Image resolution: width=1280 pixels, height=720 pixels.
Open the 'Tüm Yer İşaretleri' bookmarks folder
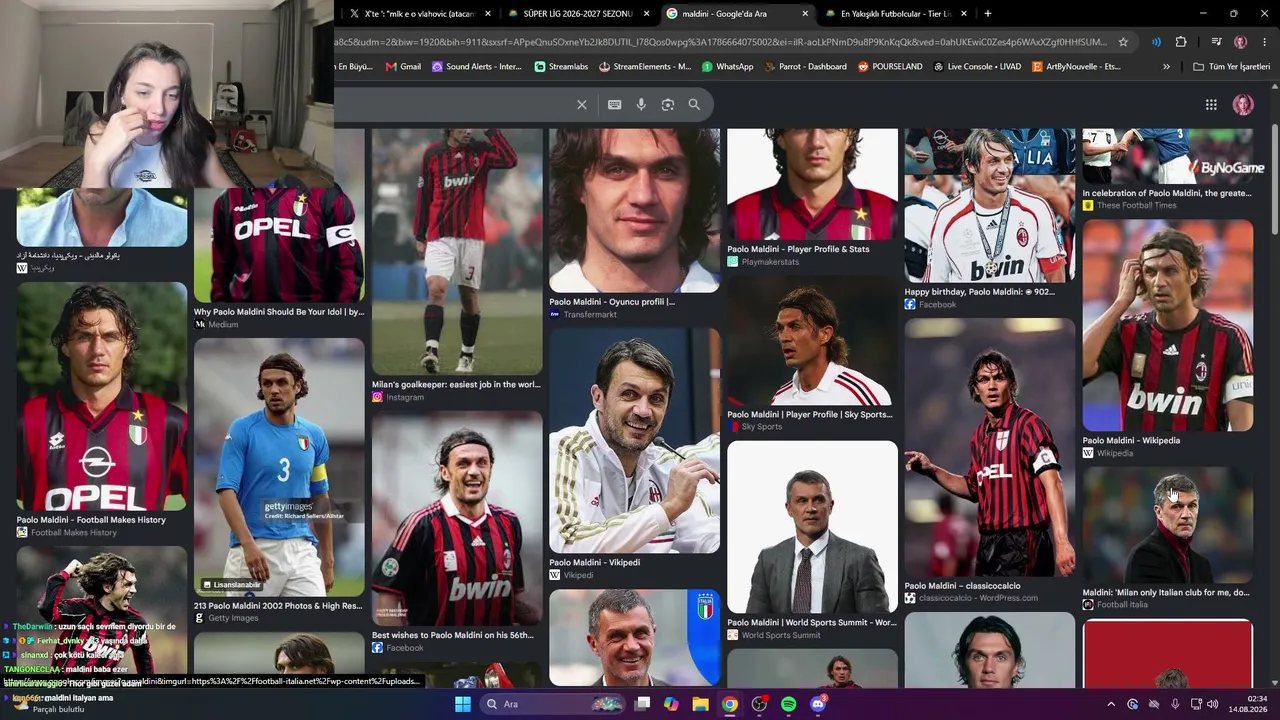[1231, 67]
